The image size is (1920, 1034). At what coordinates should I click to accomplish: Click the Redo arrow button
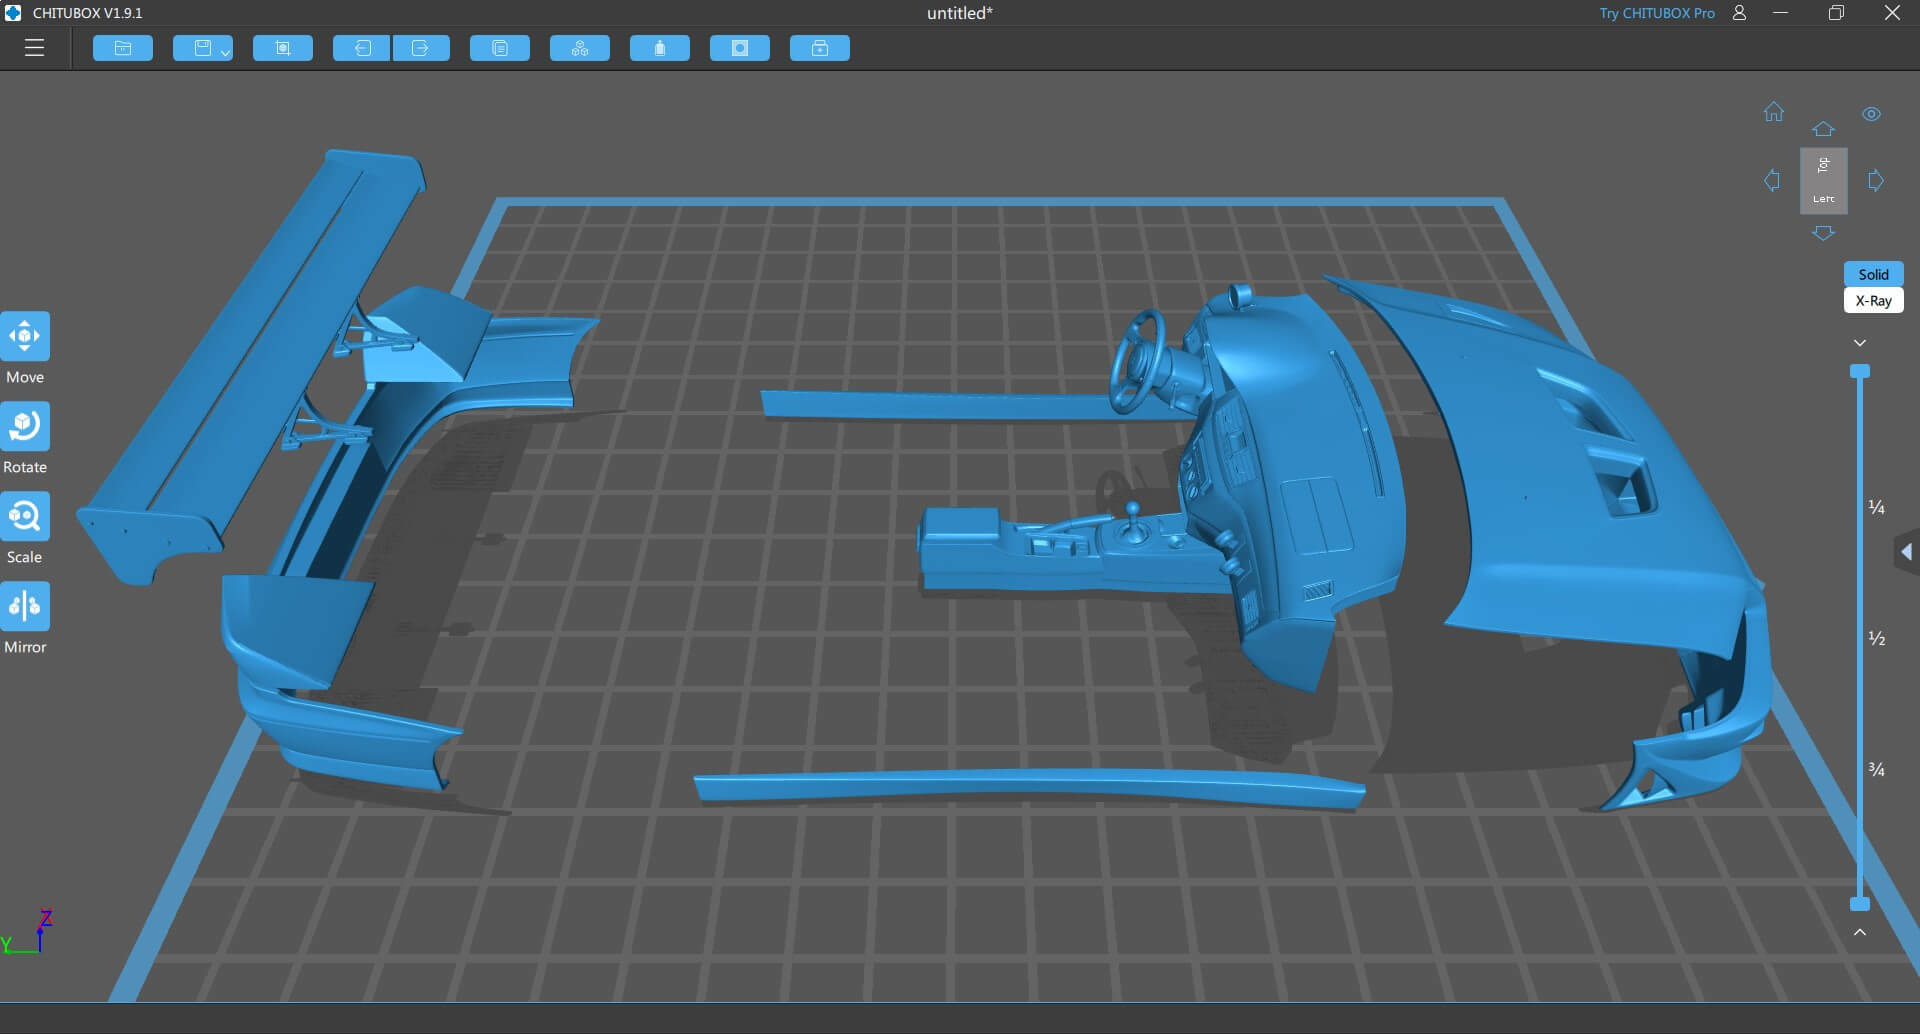coord(421,48)
